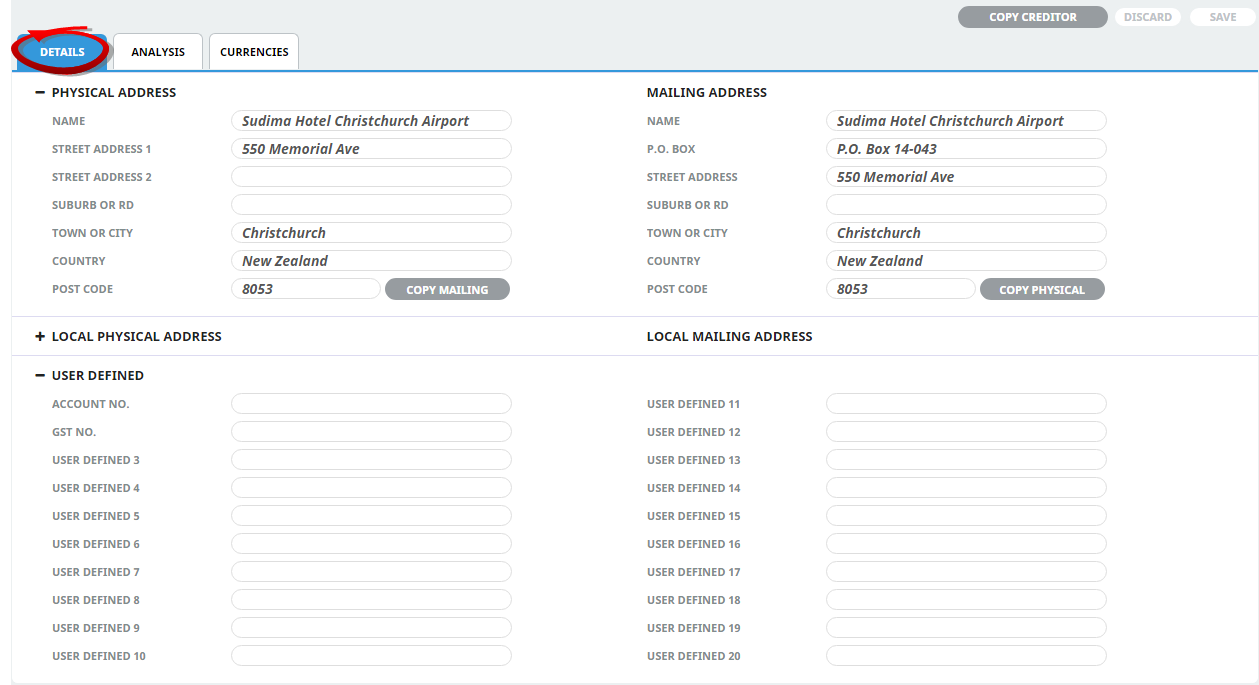This screenshot has width=1259, height=685.
Task: Expand the Local Physical Address section
Action: (40, 337)
